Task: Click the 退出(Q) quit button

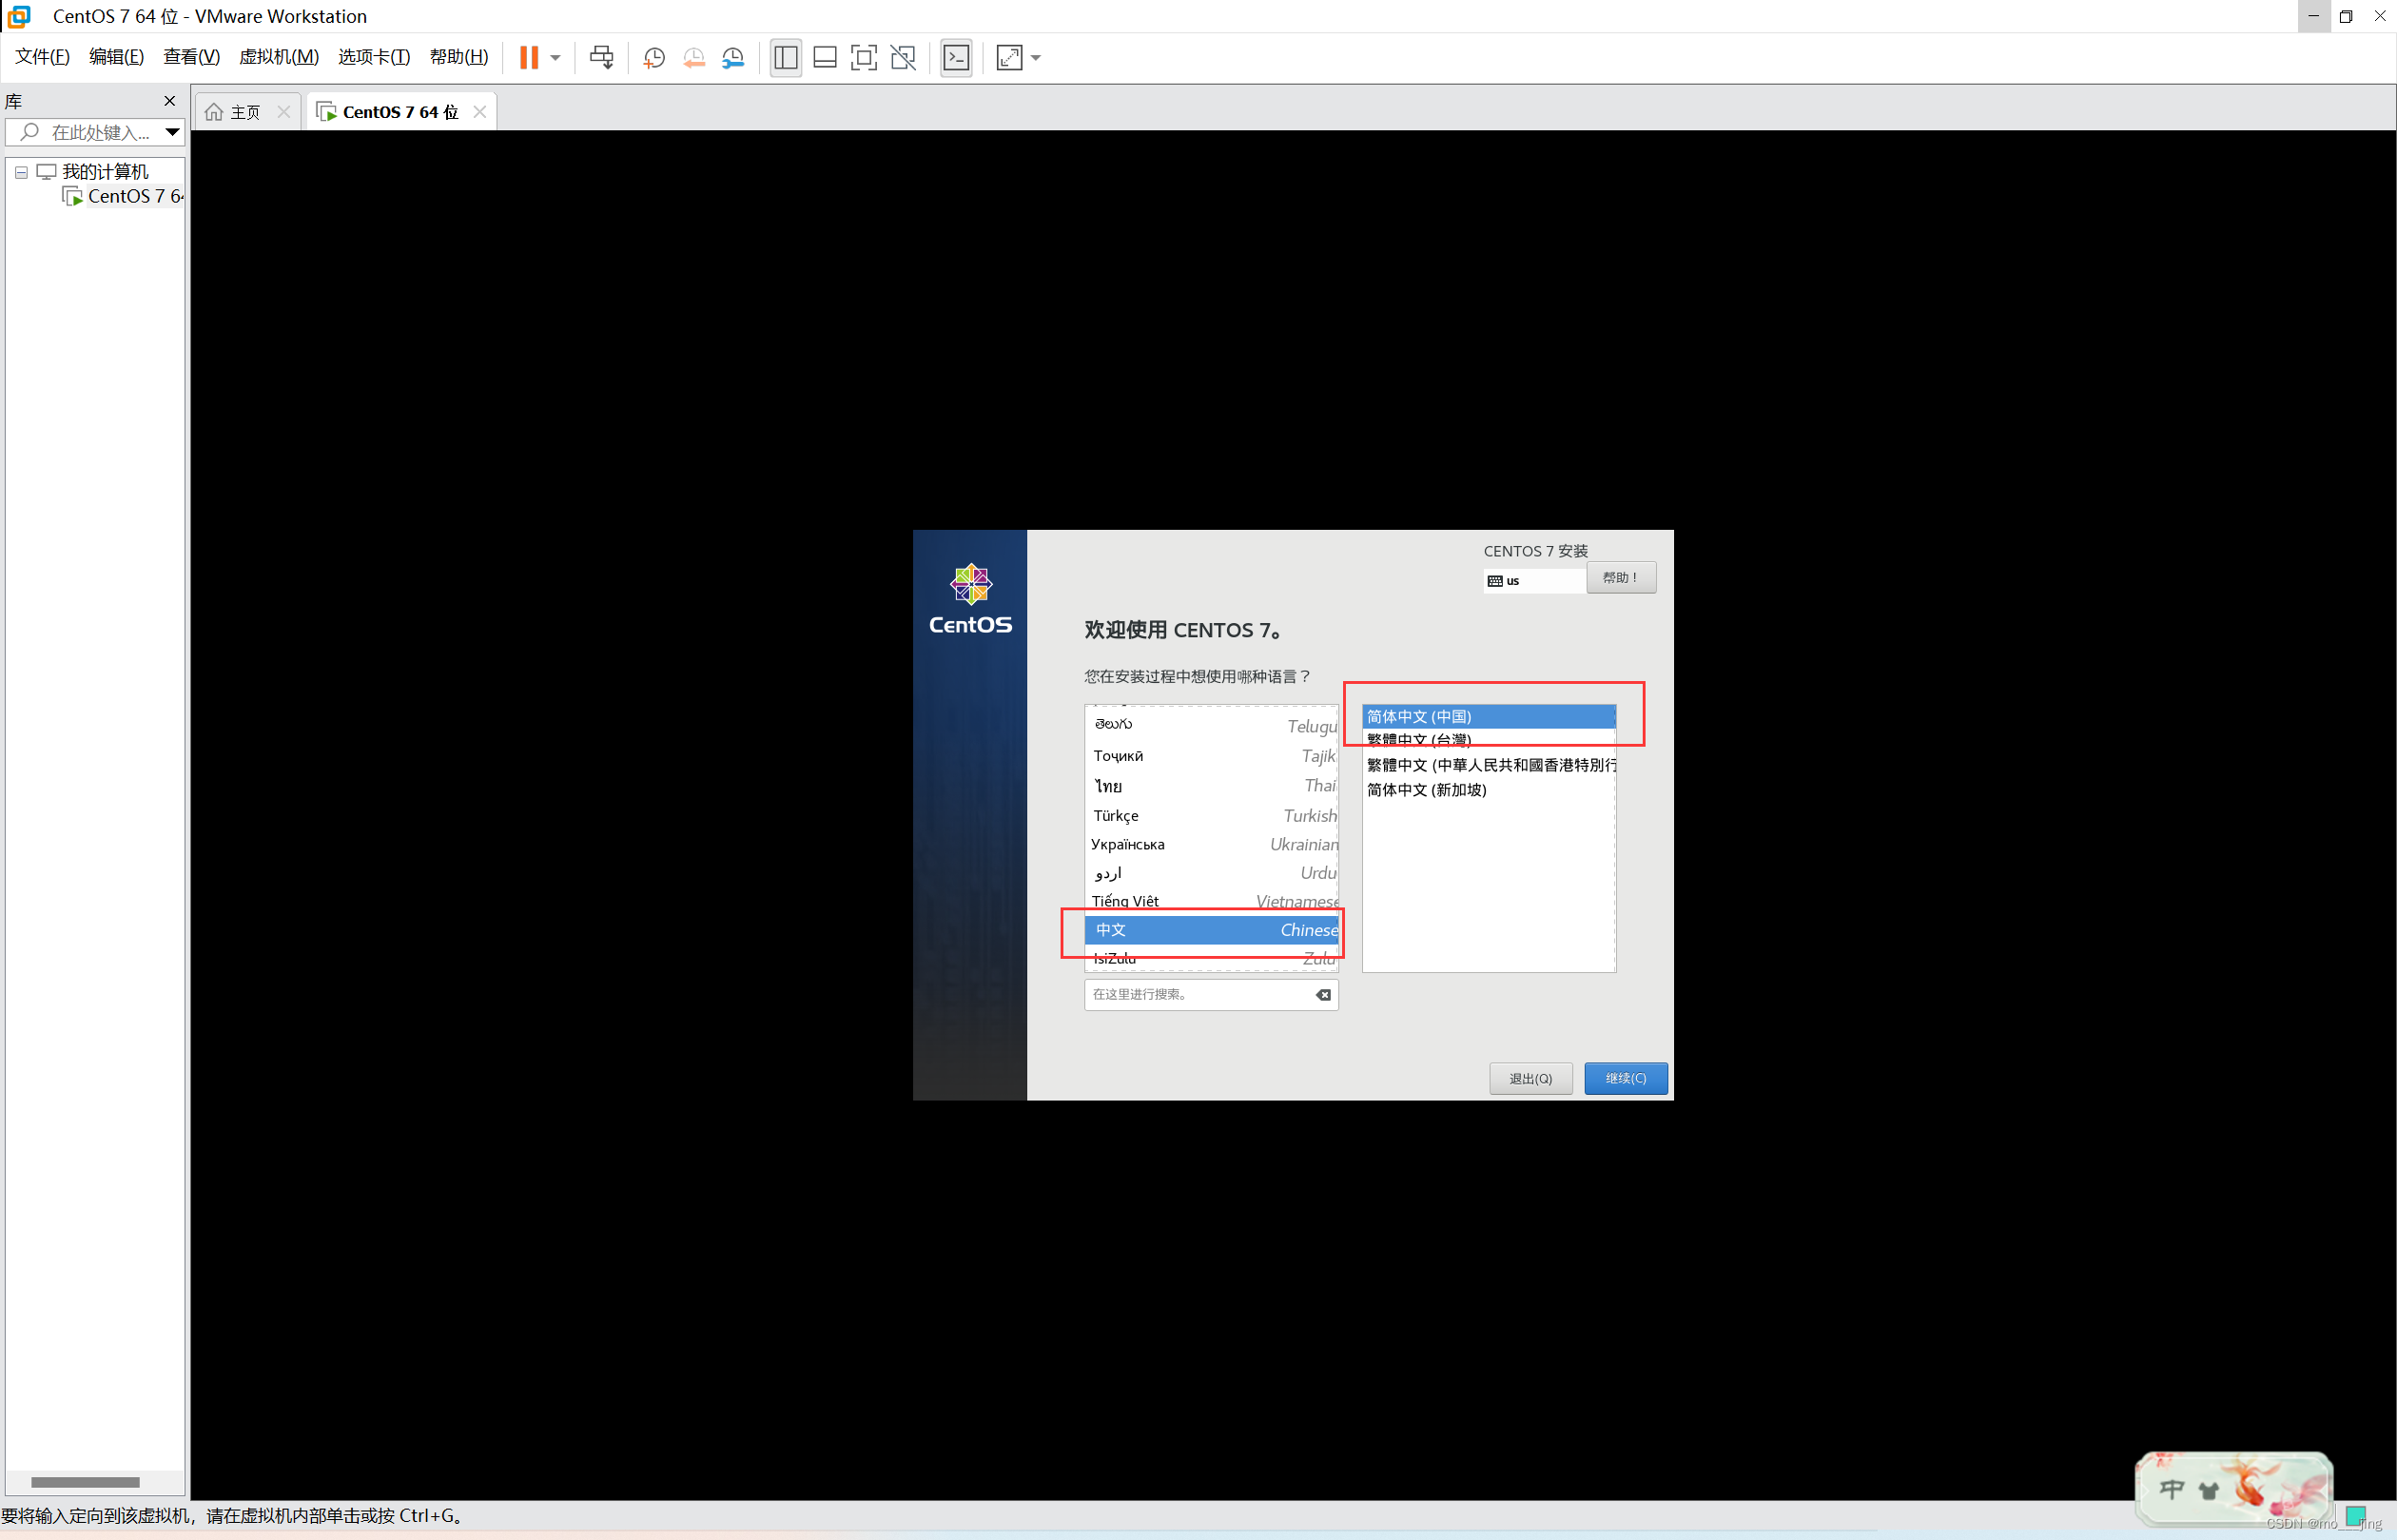Action: click(x=1530, y=1078)
